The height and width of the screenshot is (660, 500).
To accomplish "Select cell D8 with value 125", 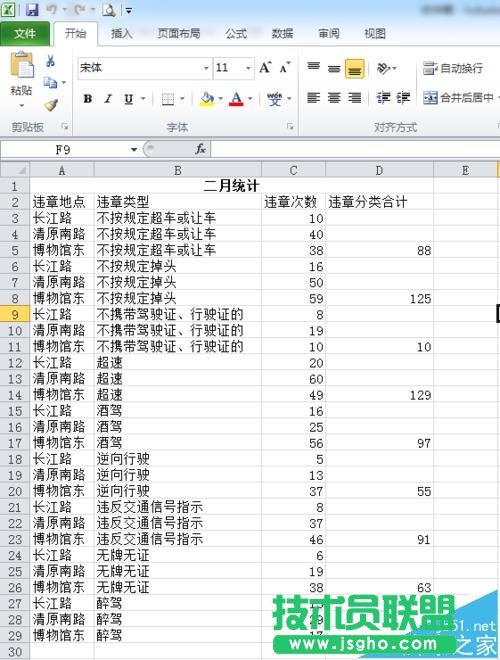I will tap(379, 298).
